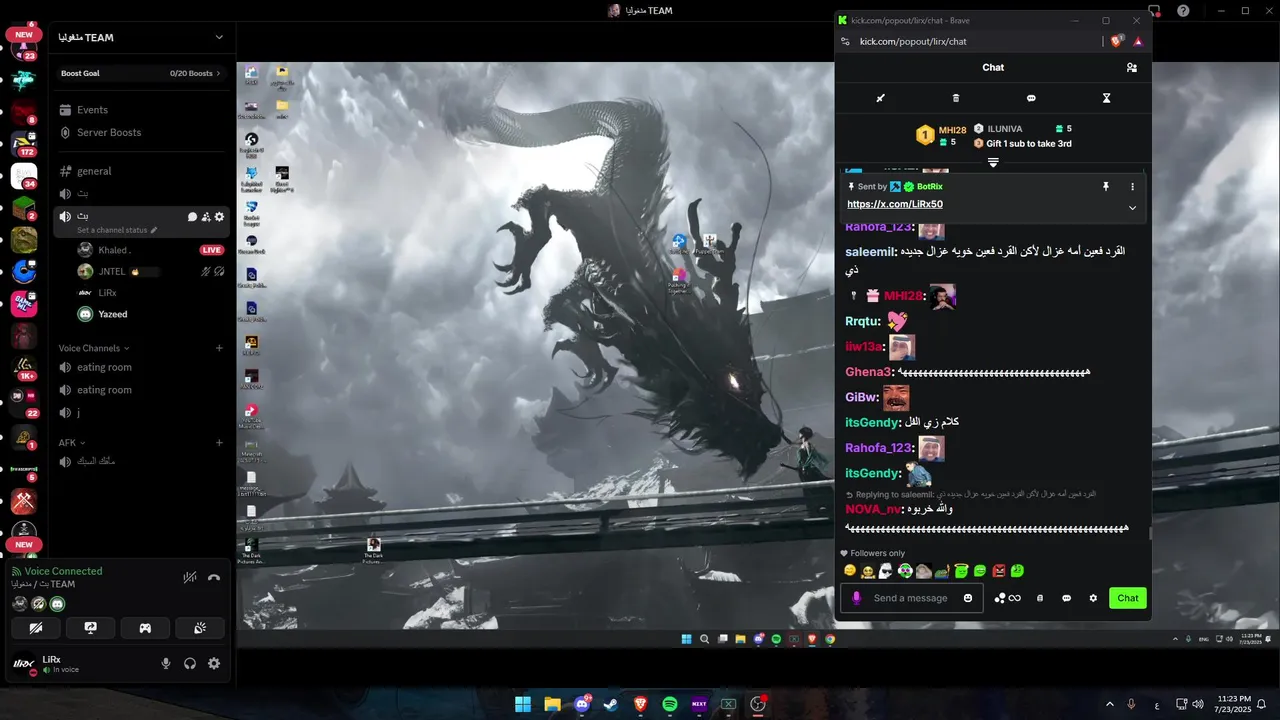Open settings for the active voice channel
This screenshot has width=1280, height=720.
[220, 216]
